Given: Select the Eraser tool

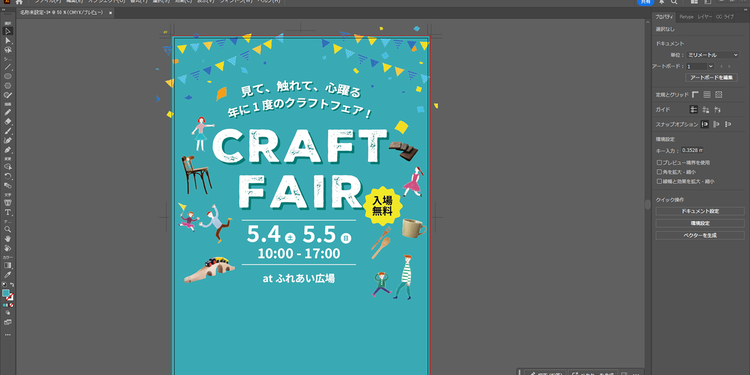Looking at the screenshot, I should [8, 121].
